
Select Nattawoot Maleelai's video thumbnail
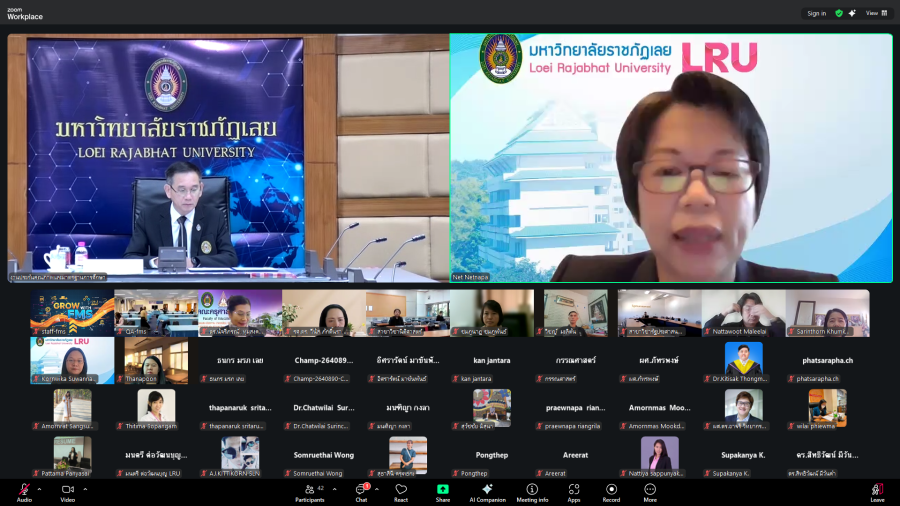point(742,313)
